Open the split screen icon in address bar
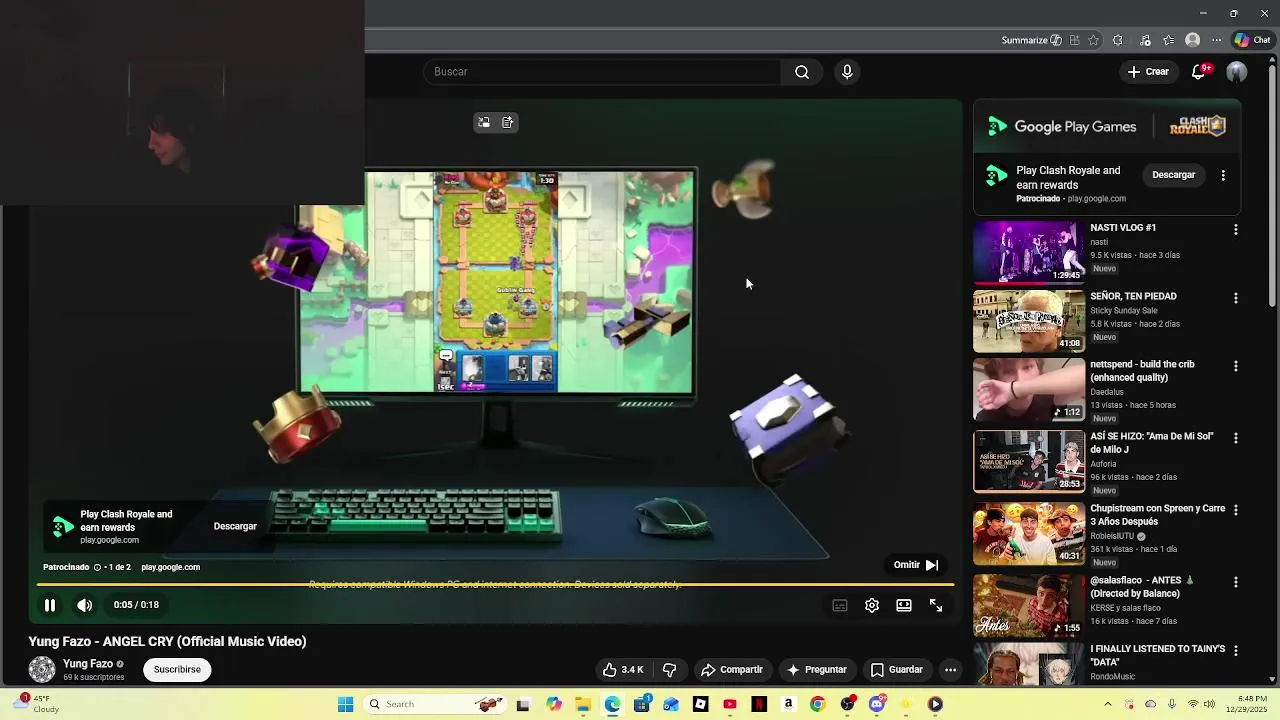1280x720 pixels. [1074, 40]
